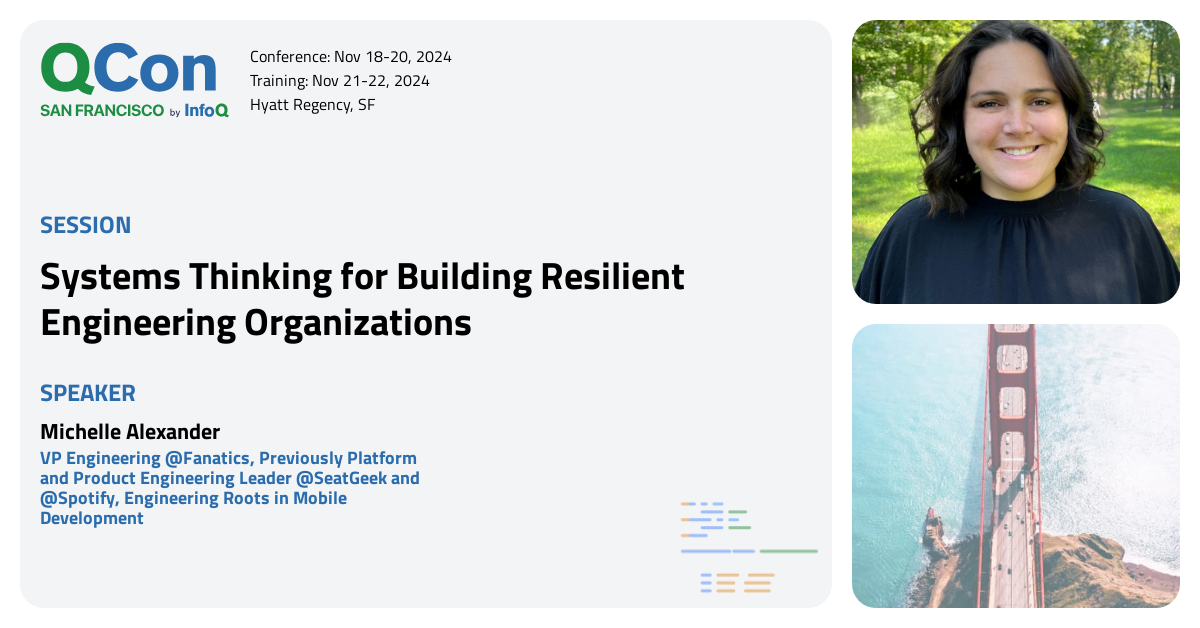
Task: Toggle the SESSION label
Action: point(85,225)
